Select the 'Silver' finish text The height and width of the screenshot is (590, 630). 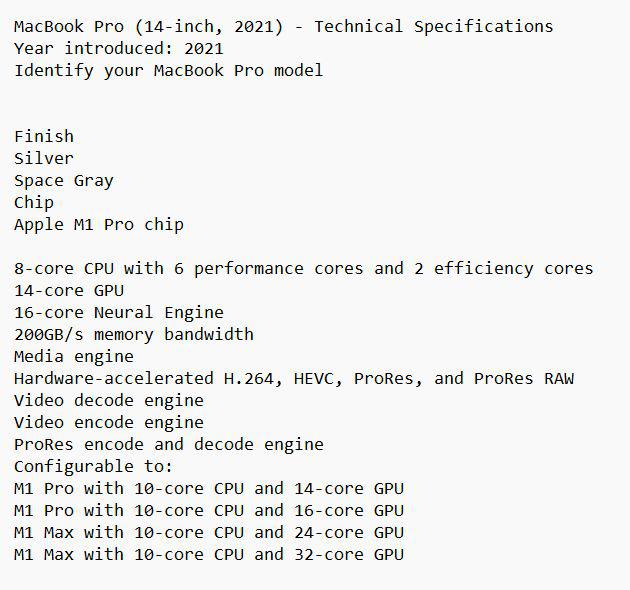click(x=44, y=158)
